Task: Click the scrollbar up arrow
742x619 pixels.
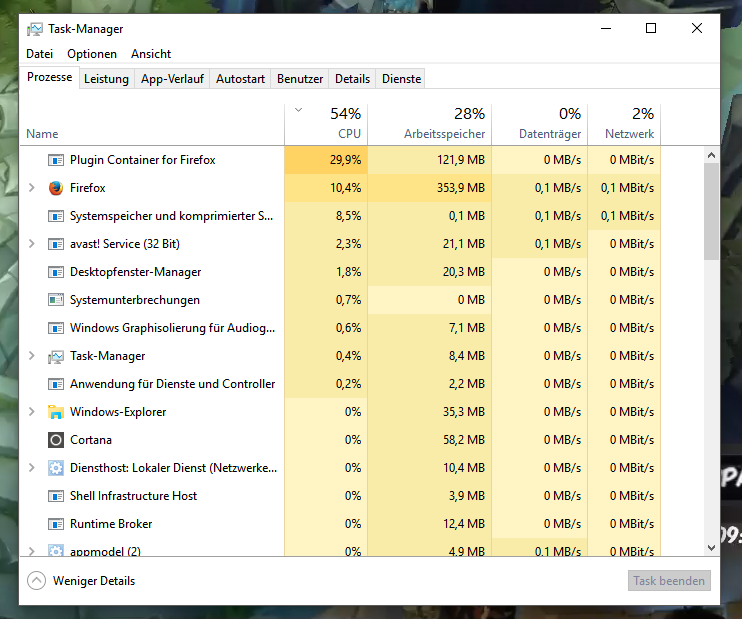Action: [x=711, y=155]
